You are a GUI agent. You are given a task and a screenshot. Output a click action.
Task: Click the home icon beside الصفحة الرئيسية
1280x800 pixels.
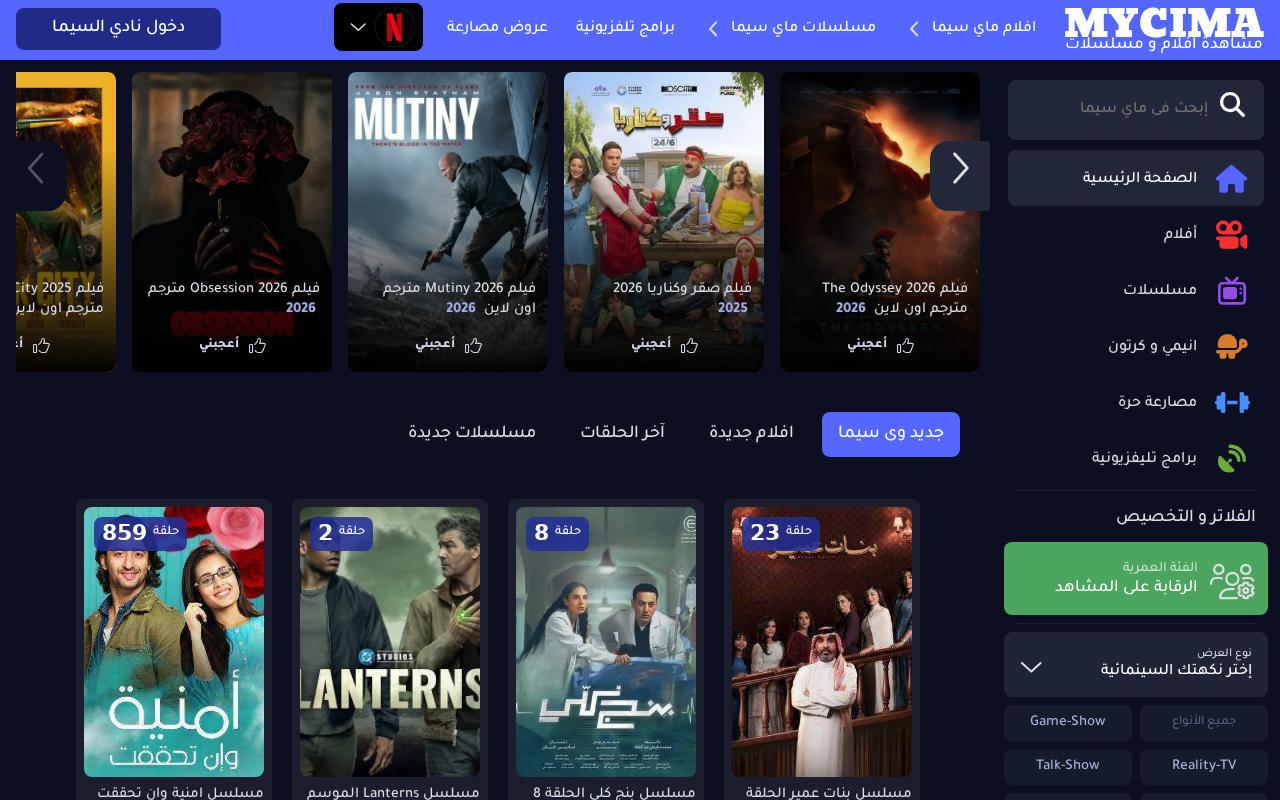tap(1231, 179)
